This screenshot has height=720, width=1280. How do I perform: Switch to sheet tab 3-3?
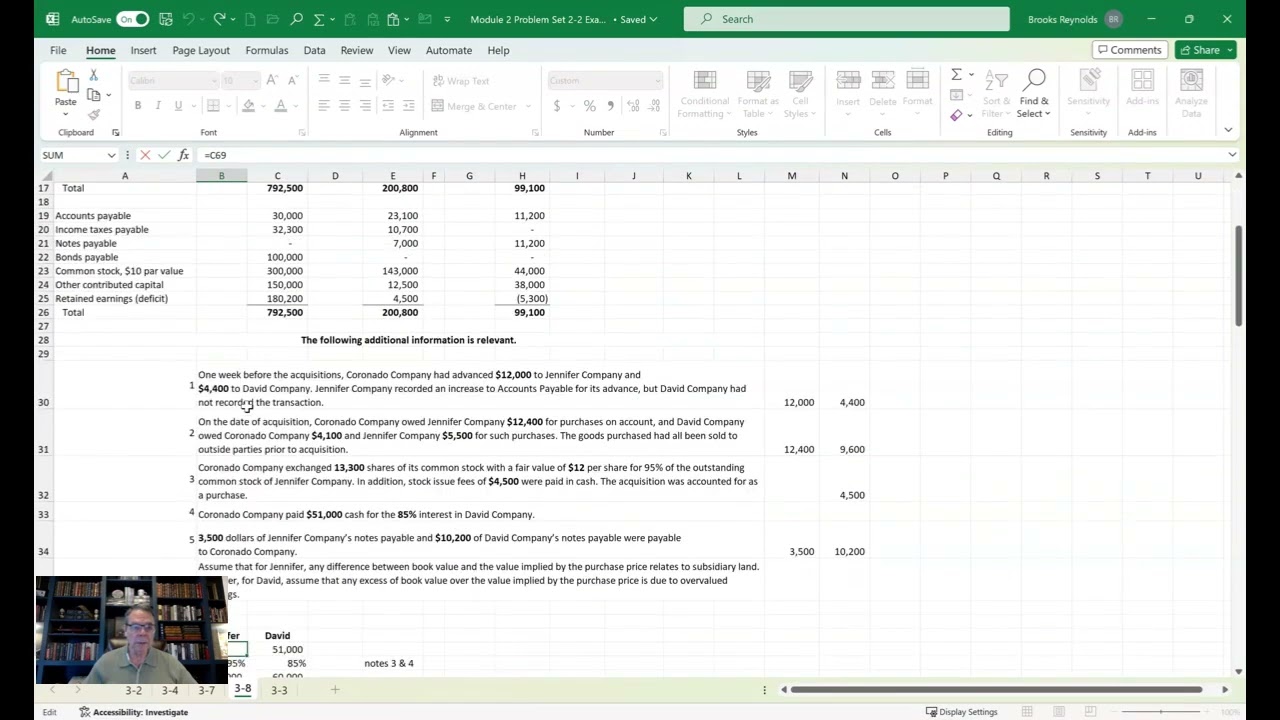279,690
